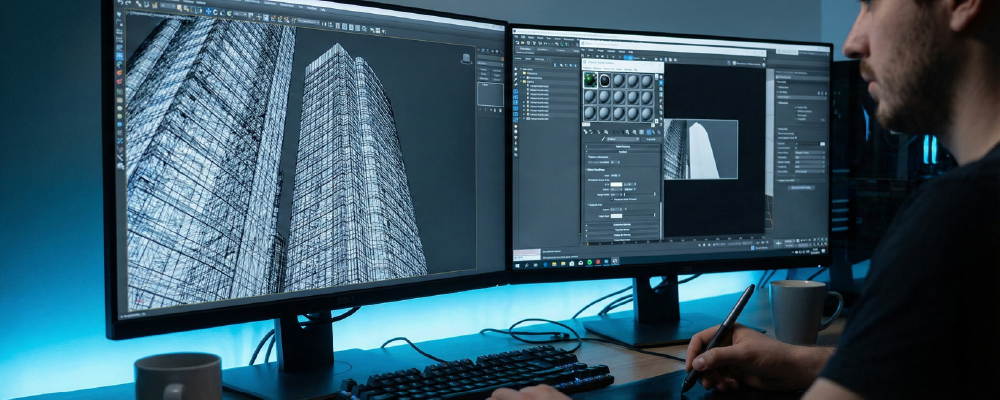Select the green sphere material sample slot
Screen dimensions: 1000x400
click(x=591, y=80)
